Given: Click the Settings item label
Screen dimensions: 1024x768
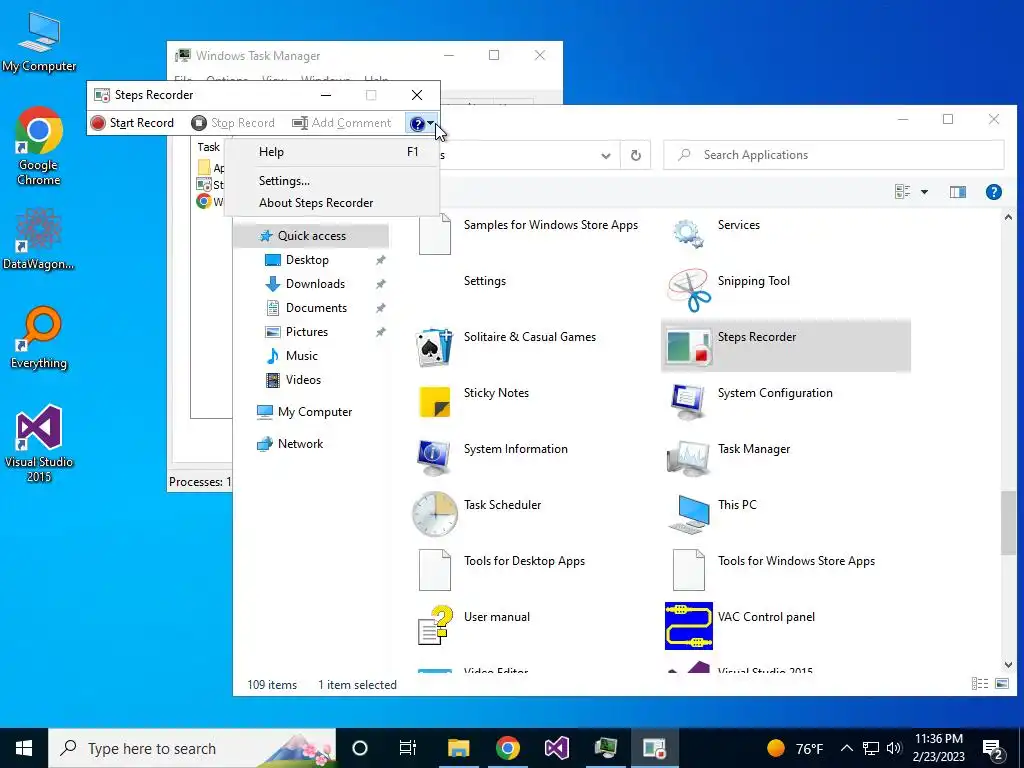Looking at the screenshot, I should (x=485, y=281).
